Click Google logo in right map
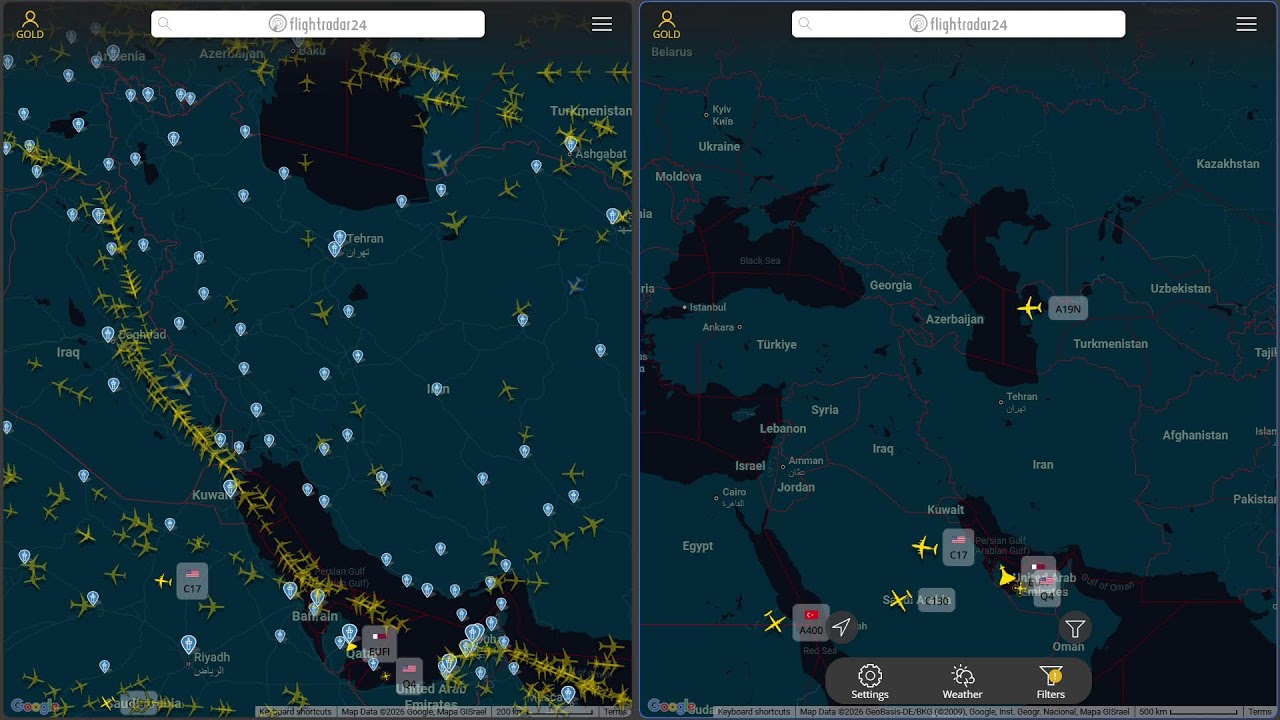1280x720 pixels. [x=672, y=706]
